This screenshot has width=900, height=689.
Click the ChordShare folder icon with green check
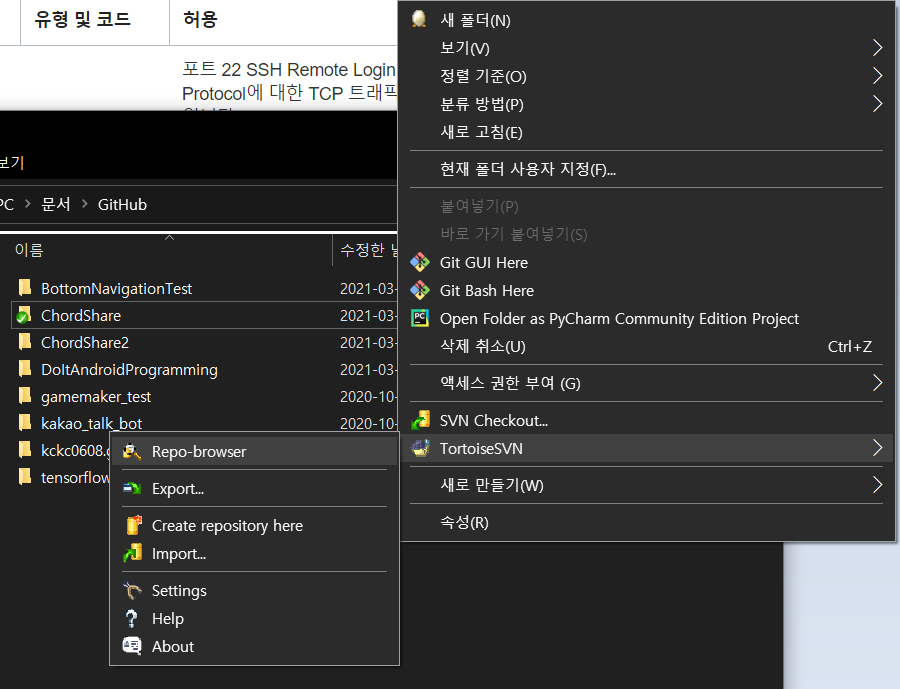24,315
